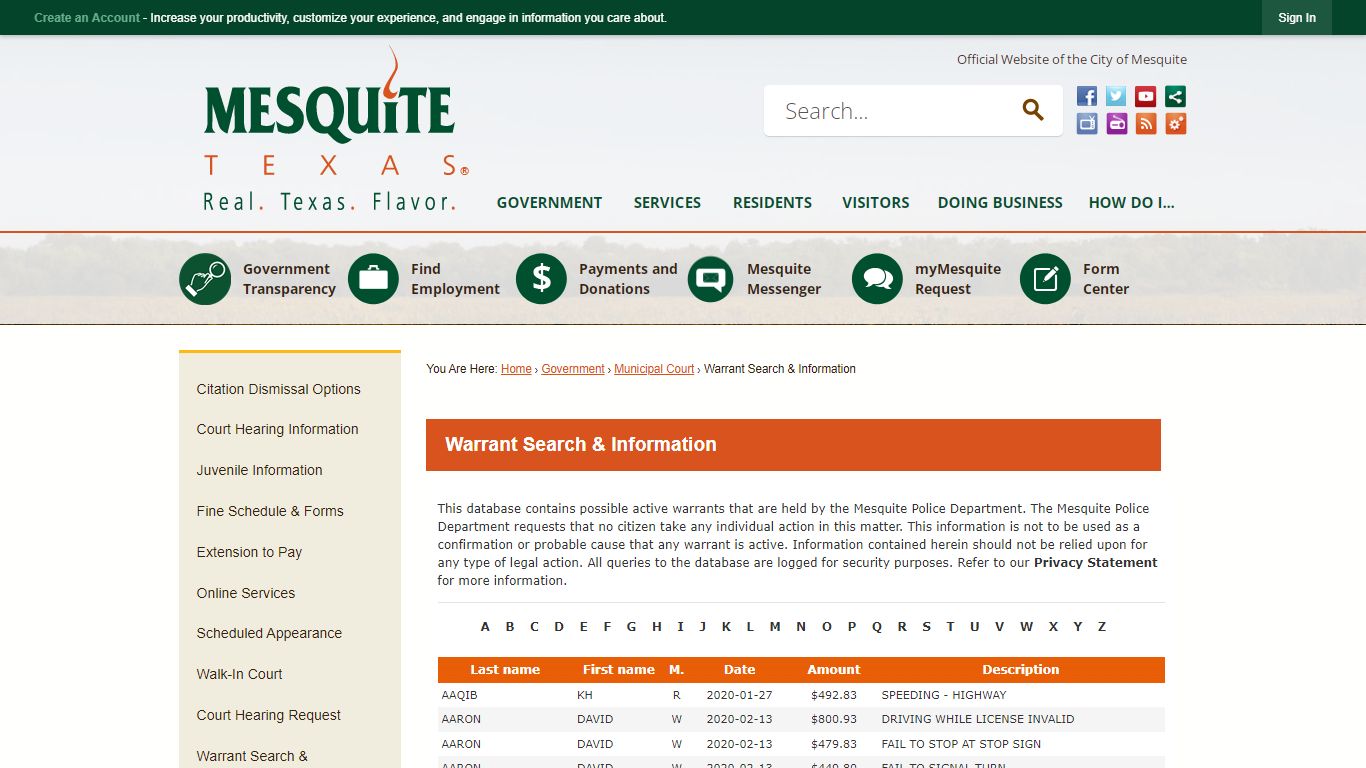Select DRIVING WHILE LICENSE INVALID description
Viewport: 1366px width, 768px height.
point(978,719)
